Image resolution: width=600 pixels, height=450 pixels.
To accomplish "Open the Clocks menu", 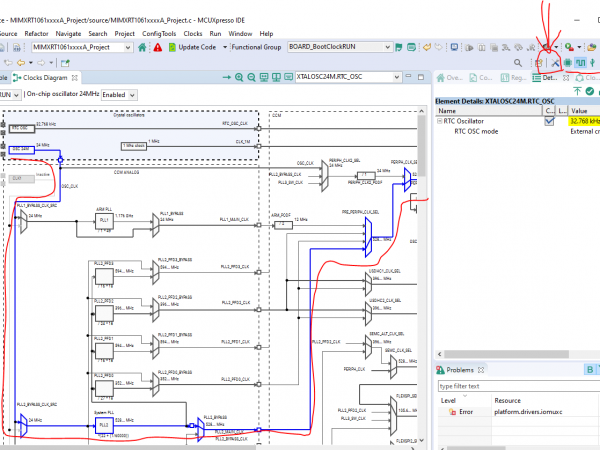I will click(193, 33).
